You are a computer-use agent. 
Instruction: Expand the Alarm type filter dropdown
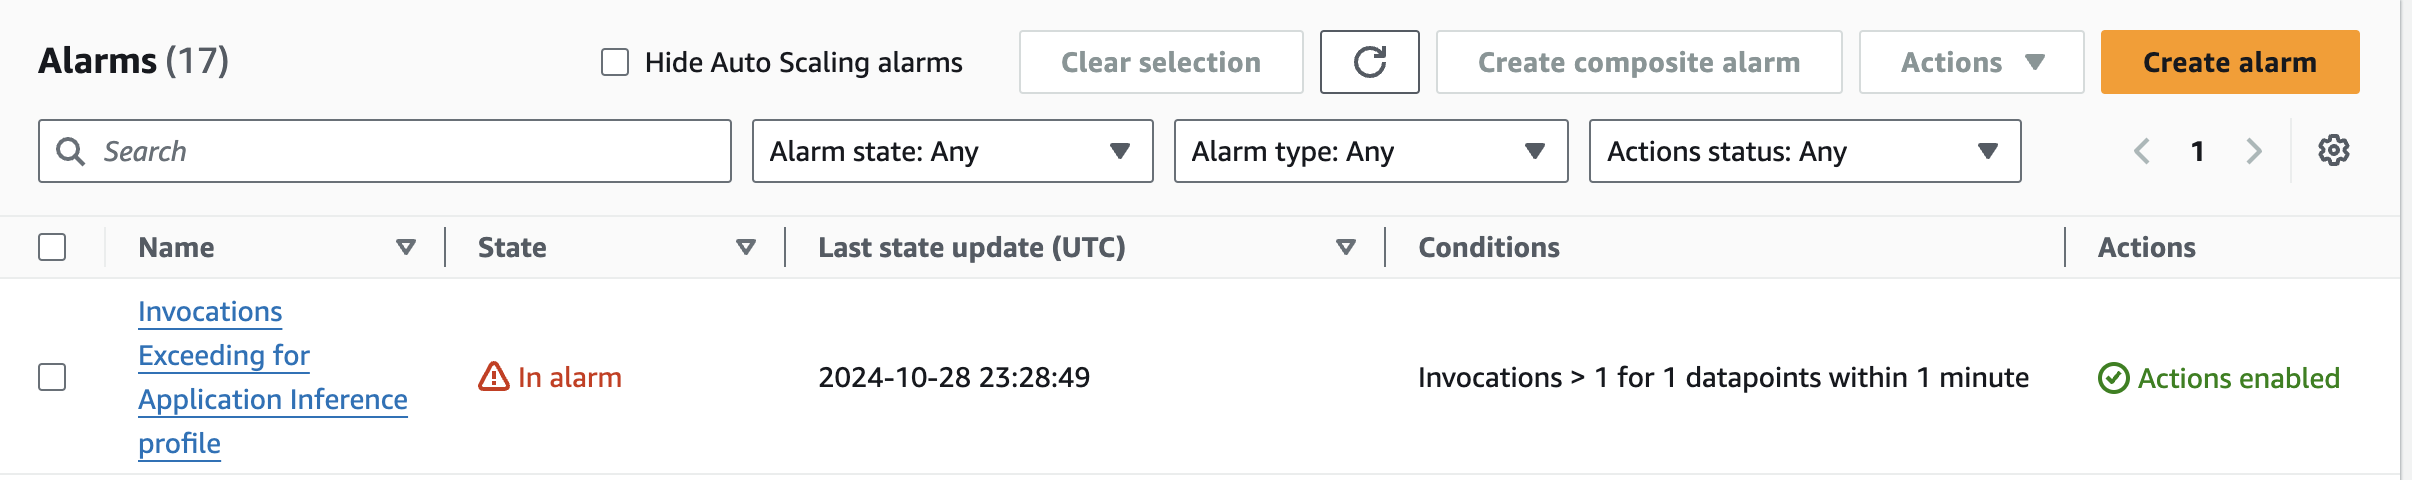pyautogui.click(x=1370, y=151)
